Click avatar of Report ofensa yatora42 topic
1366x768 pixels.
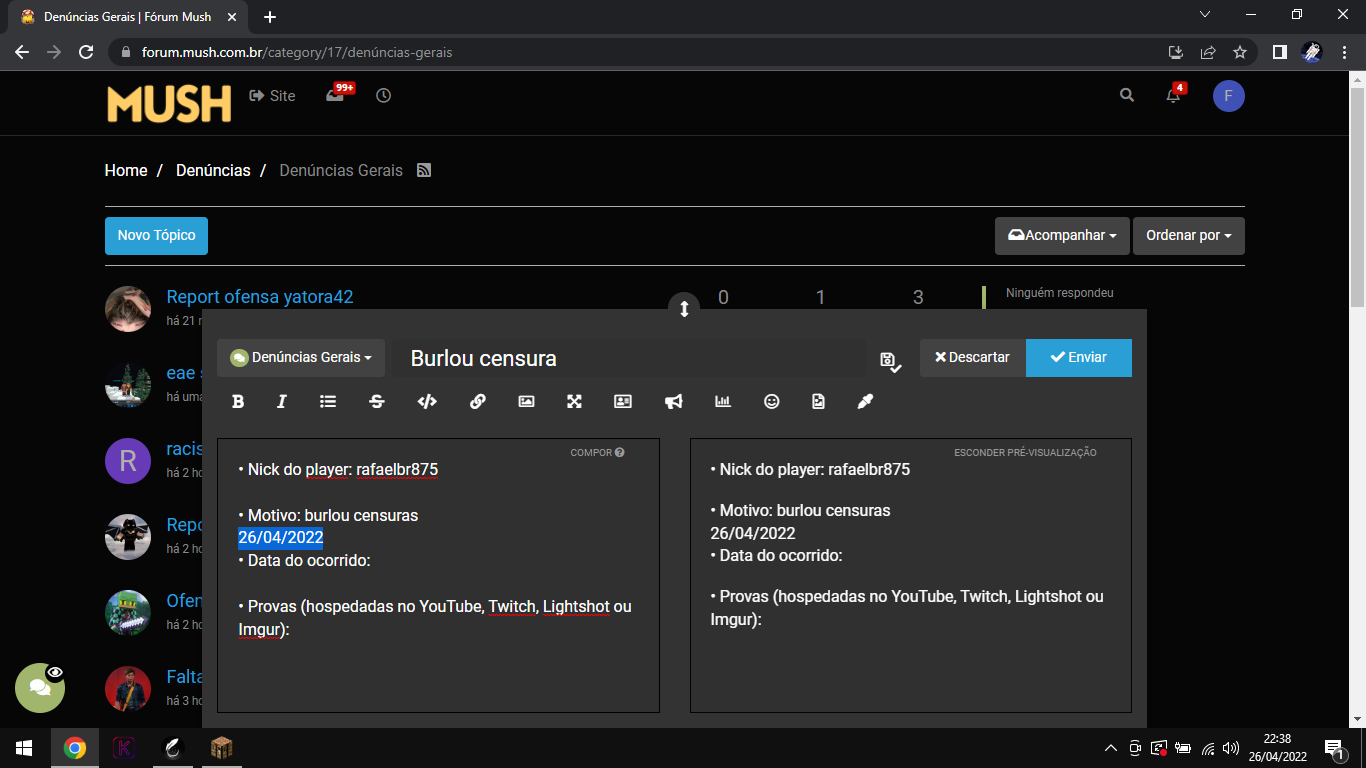tap(128, 308)
